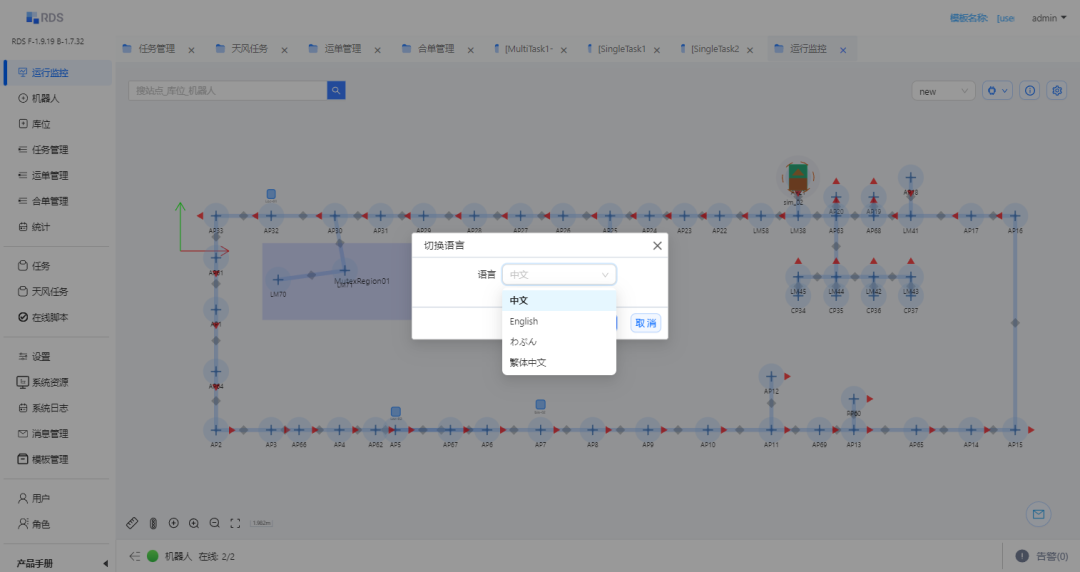Open the robot display options dropdown button
1080x572 pixels.
997,91
